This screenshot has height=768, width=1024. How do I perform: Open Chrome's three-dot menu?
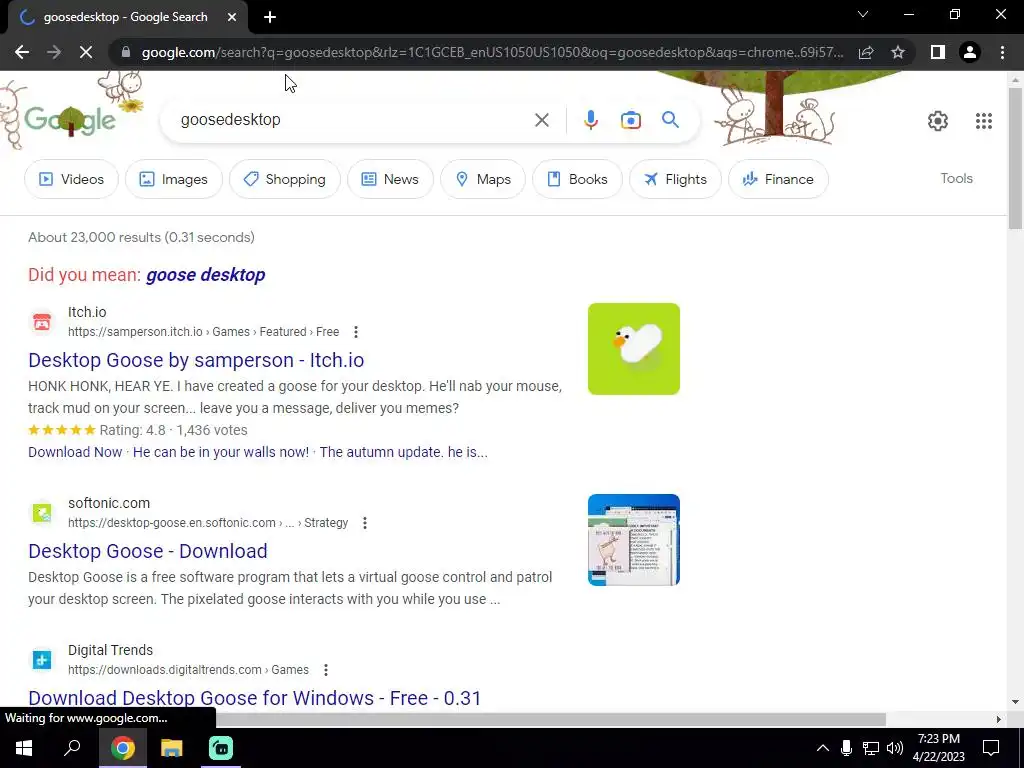[1002, 52]
